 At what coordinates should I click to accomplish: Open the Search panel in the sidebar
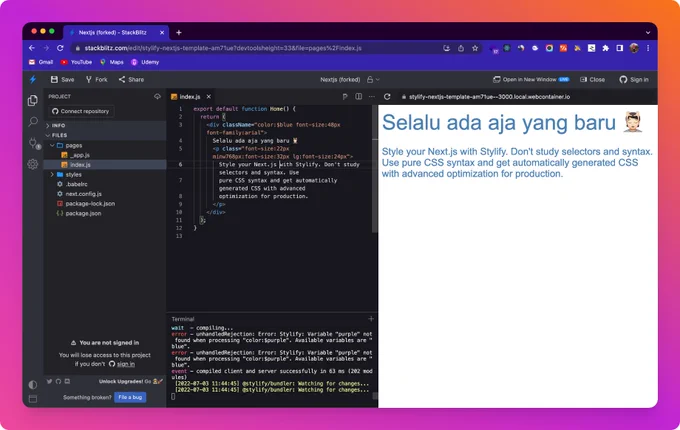(33, 121)
